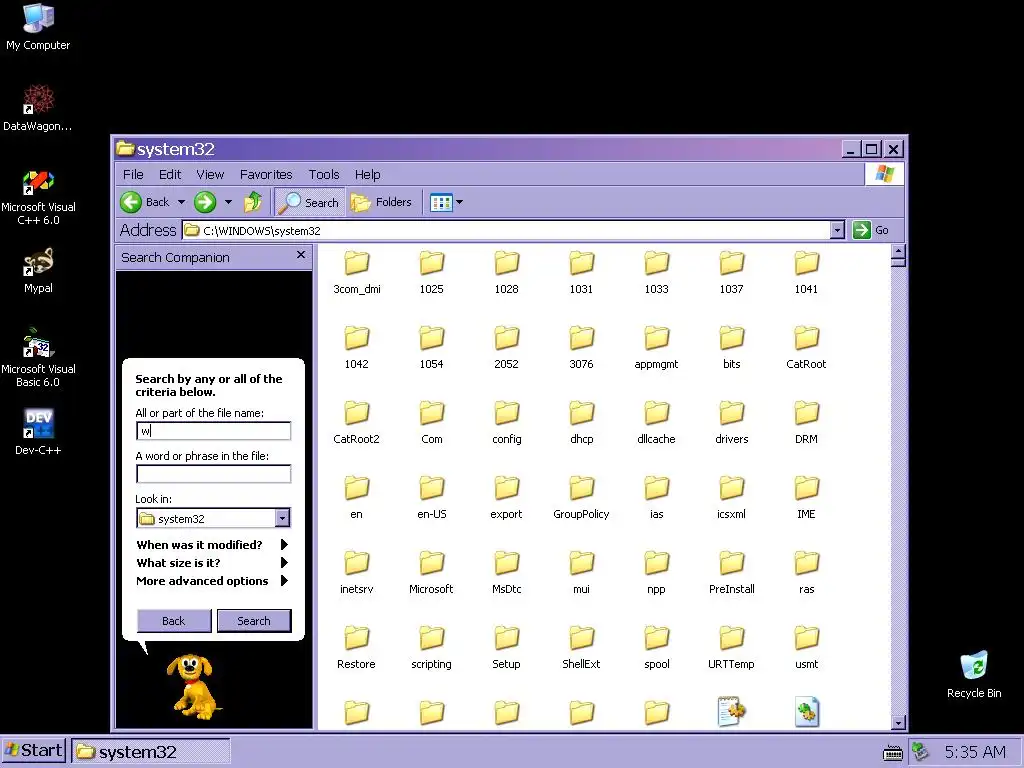Image resolution: width=1024 pixels, height=768 pixels.
Task: Select the PreInstall folder
Action: 731,571
